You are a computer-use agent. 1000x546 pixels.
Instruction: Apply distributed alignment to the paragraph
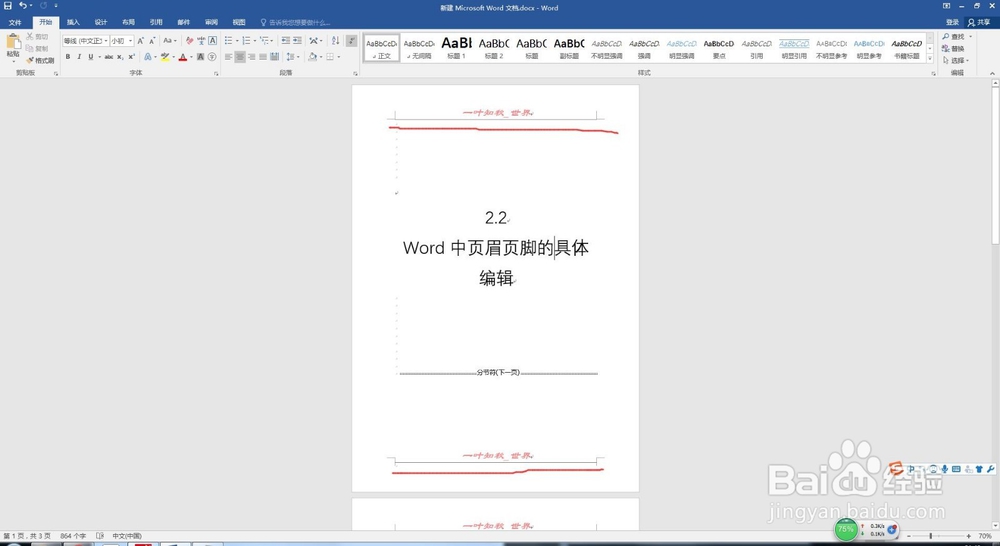274,57
